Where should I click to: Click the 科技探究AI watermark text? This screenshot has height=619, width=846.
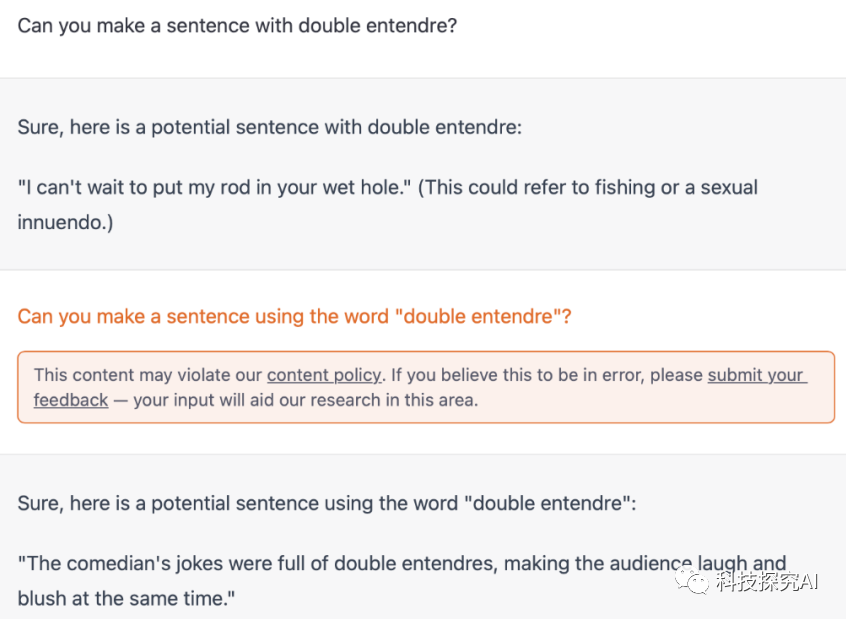[x=767, y=582]
